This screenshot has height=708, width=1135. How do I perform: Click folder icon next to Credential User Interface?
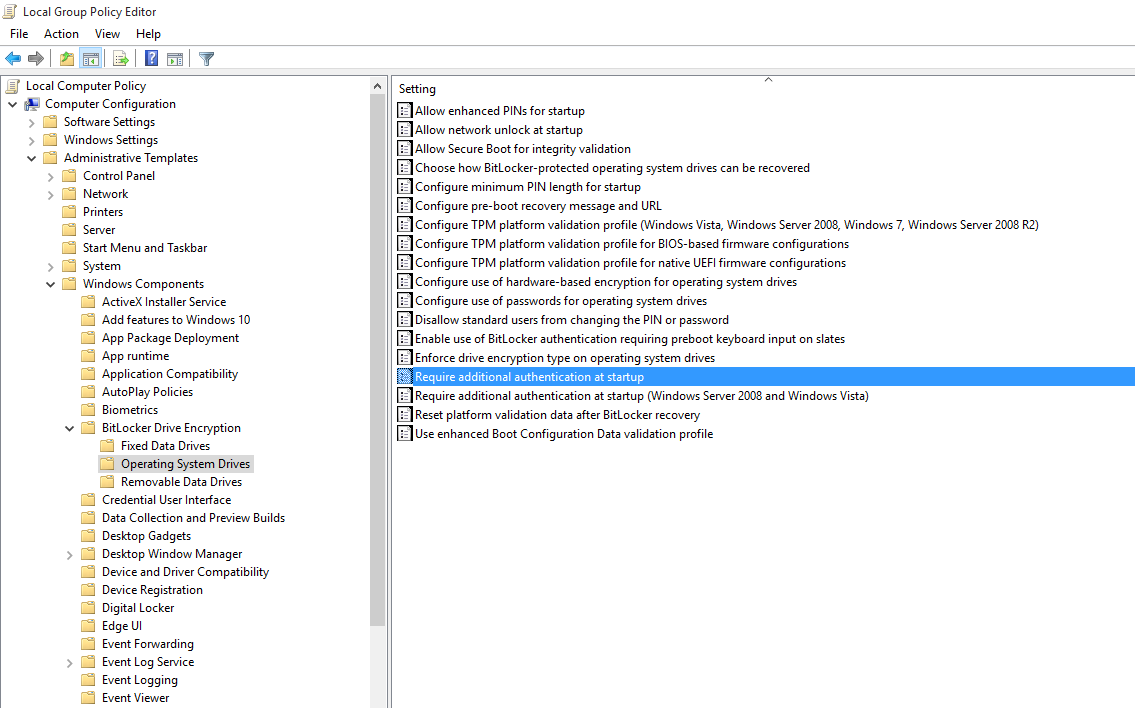(x=88, y=500)
